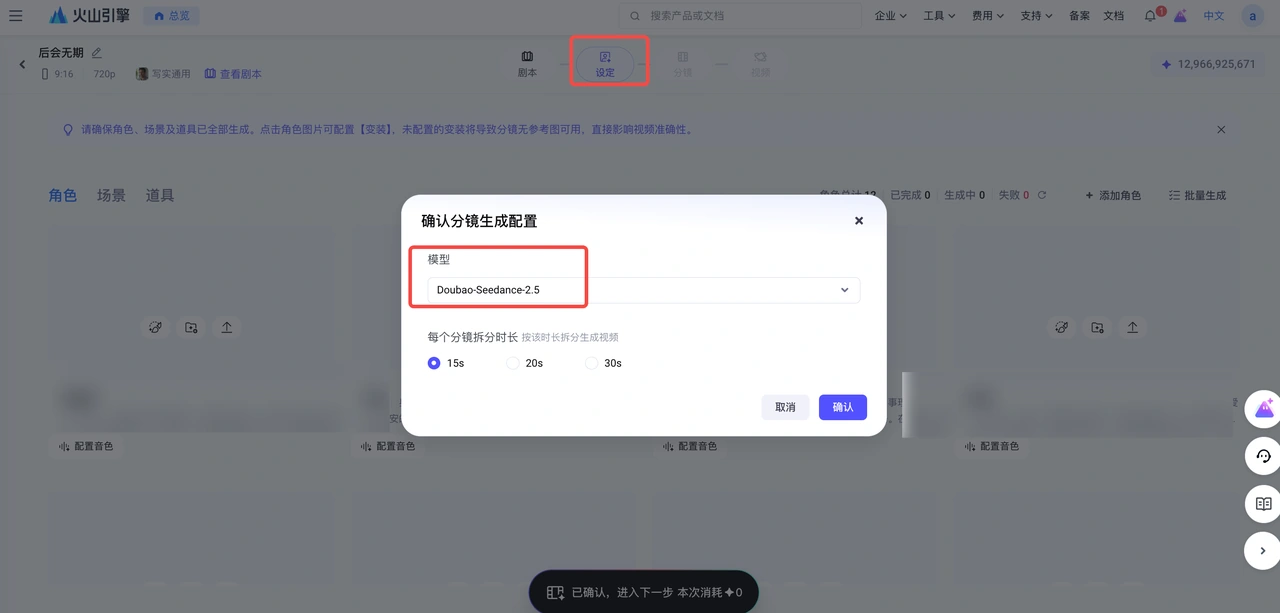1280x613 pixels.
Task: Click the 失败 0 status text
Action: point(1013,195)
